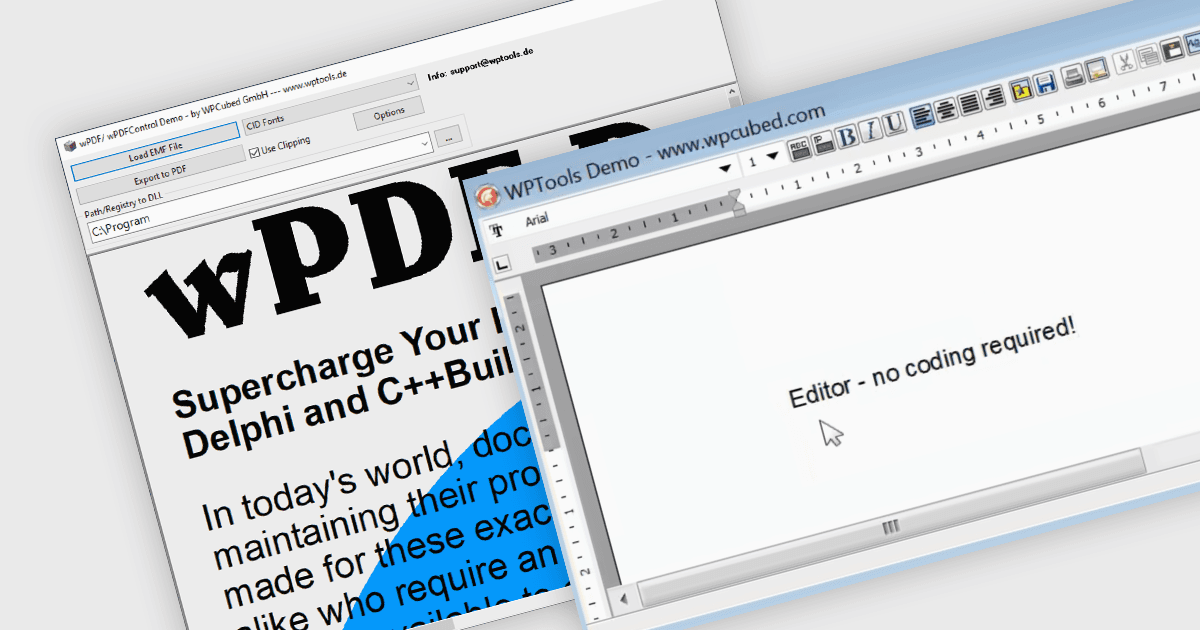
Task: Toggle Bold formatting in WPTools toolbar
Action: (x=846, y=136)
